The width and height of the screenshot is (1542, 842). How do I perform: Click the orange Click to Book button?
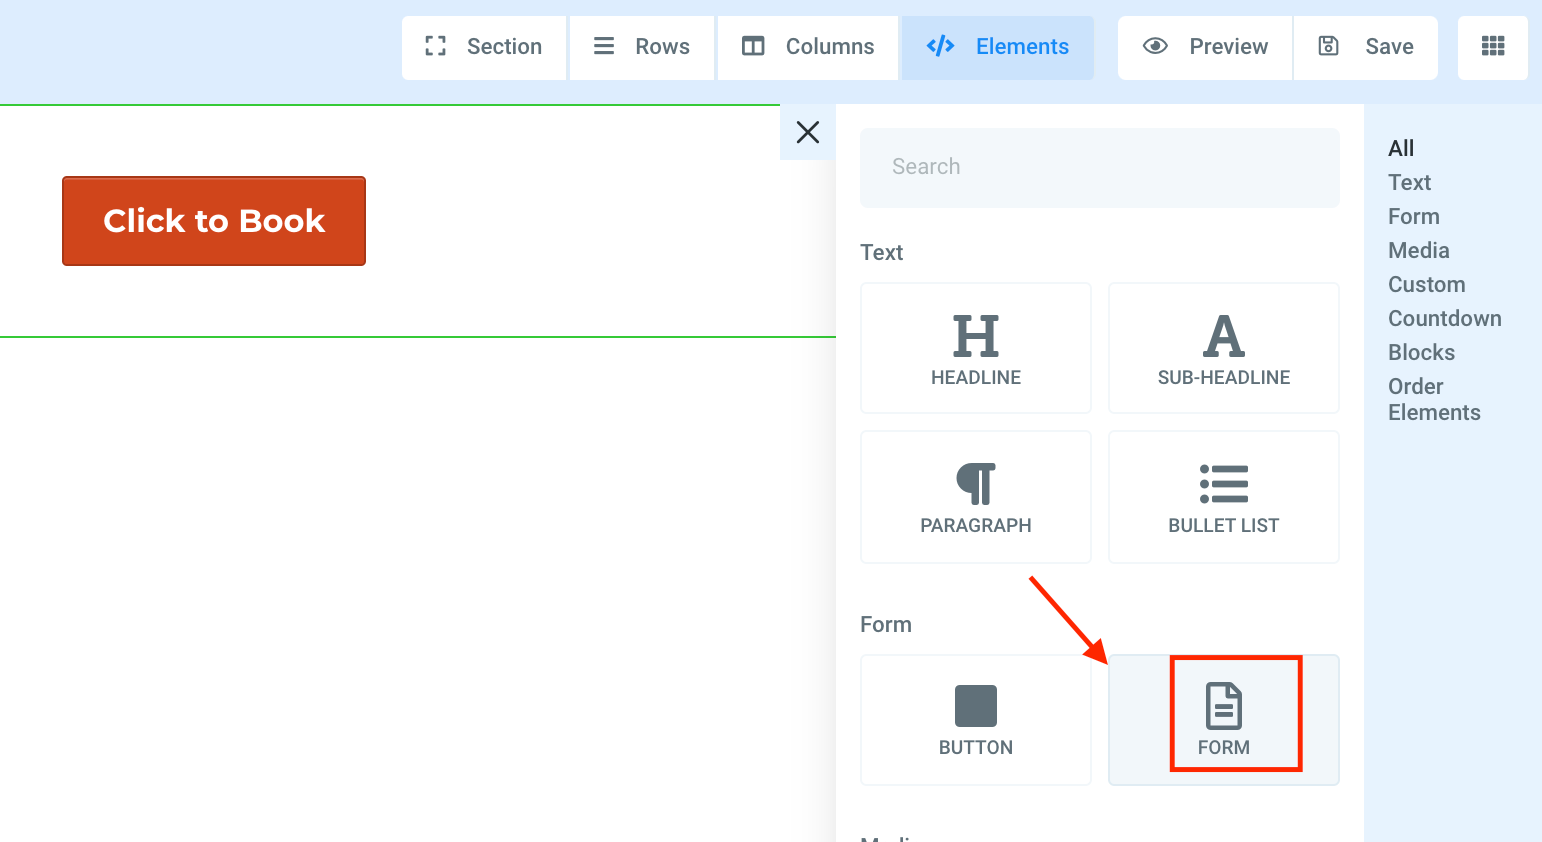[214, 221]
